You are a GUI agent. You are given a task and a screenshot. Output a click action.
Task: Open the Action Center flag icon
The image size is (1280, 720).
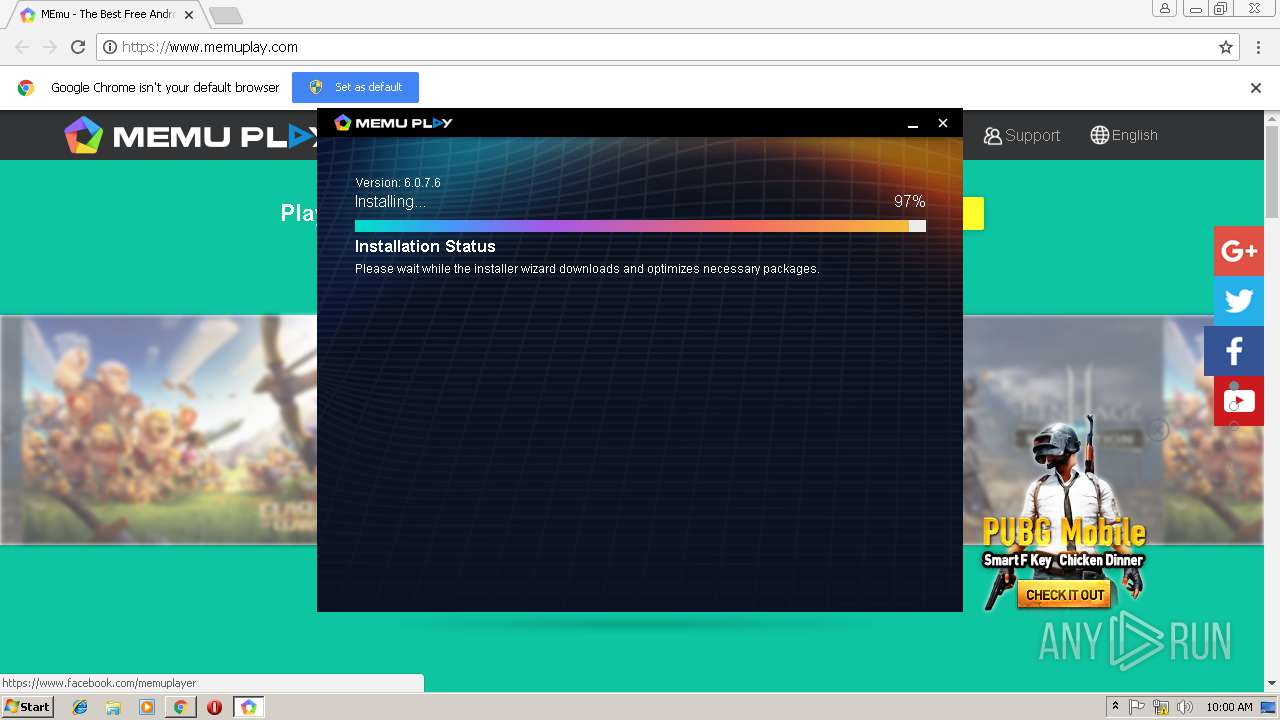click(x=1137, y=707)
